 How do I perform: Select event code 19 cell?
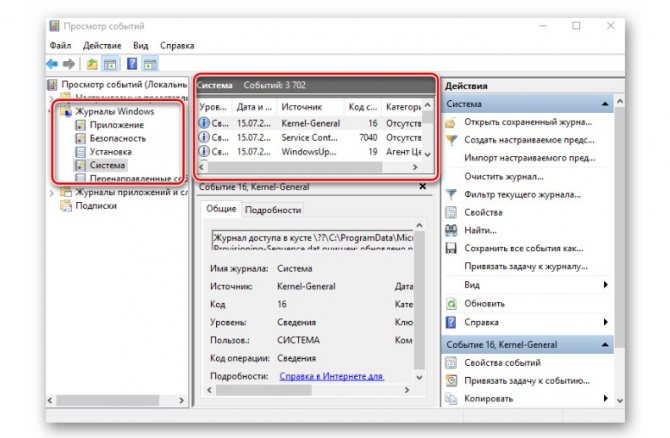373,152
